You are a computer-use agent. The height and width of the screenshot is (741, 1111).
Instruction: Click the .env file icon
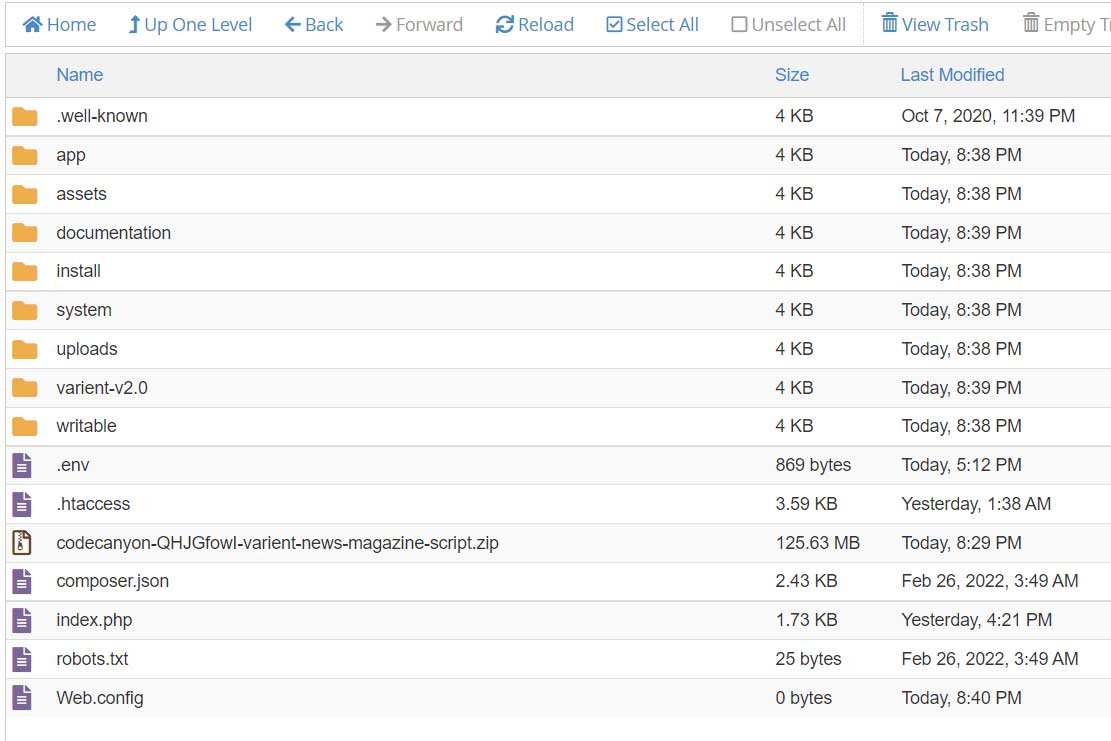(x=22, y=465)
